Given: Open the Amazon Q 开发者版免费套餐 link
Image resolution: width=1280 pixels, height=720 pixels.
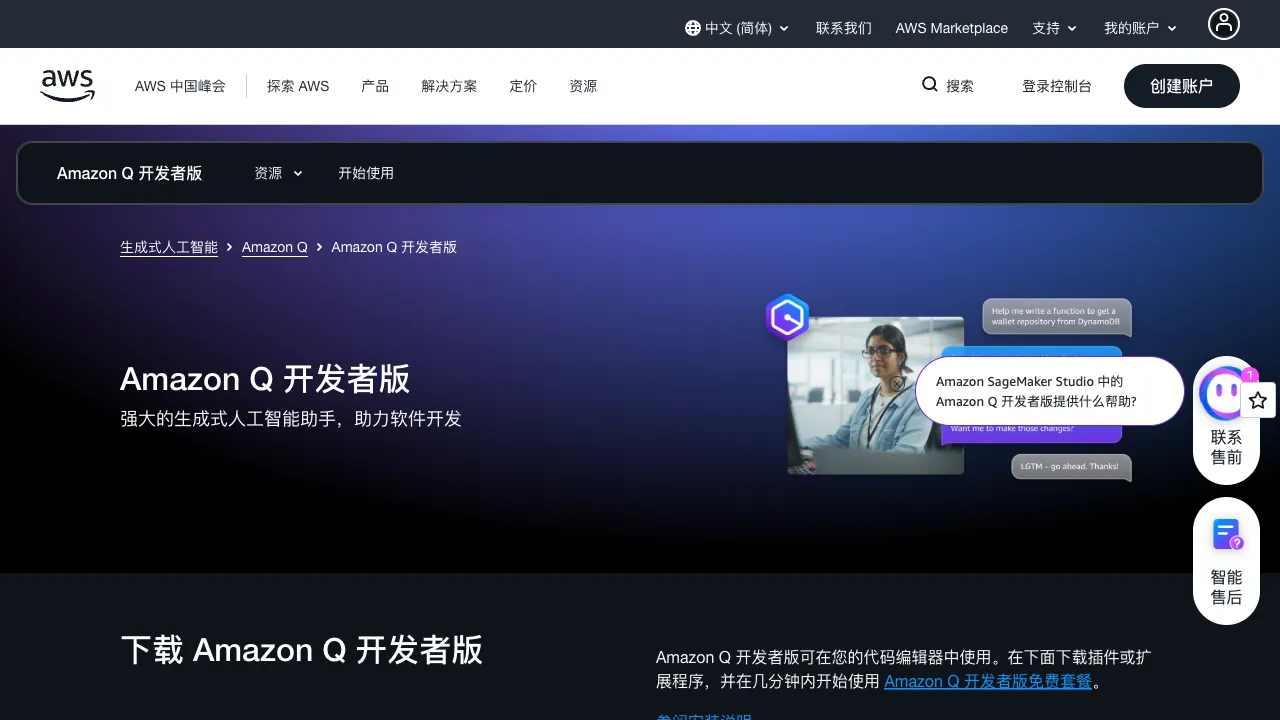Looking at the screenshot, I should [x=988, y=682].
